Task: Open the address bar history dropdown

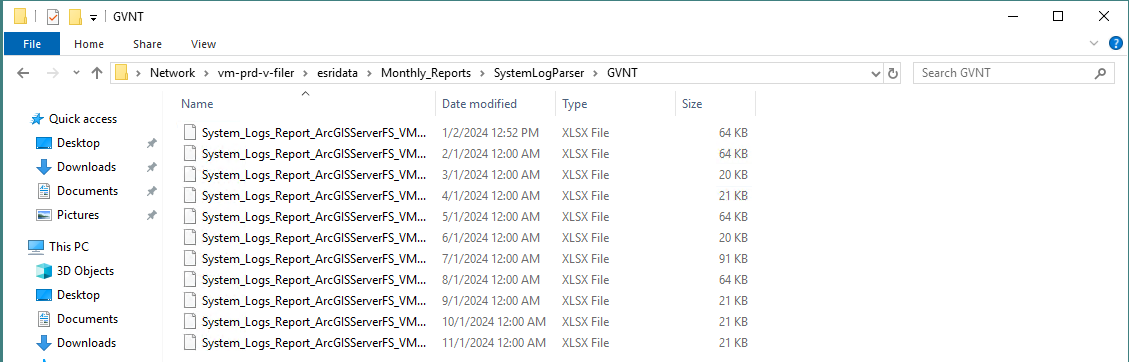Action: 876,73
